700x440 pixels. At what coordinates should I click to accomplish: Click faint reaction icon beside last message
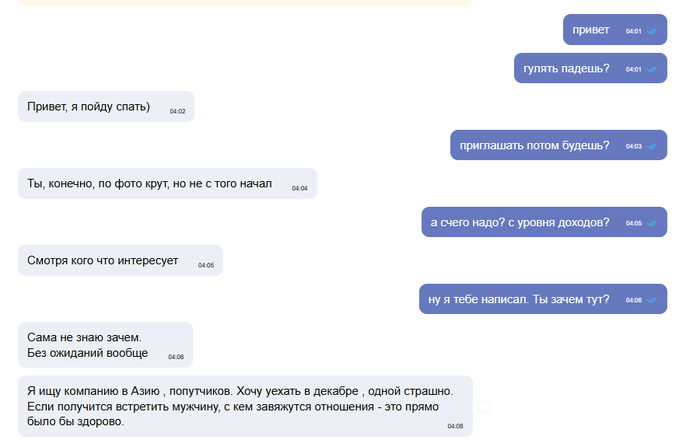(484, 406)
